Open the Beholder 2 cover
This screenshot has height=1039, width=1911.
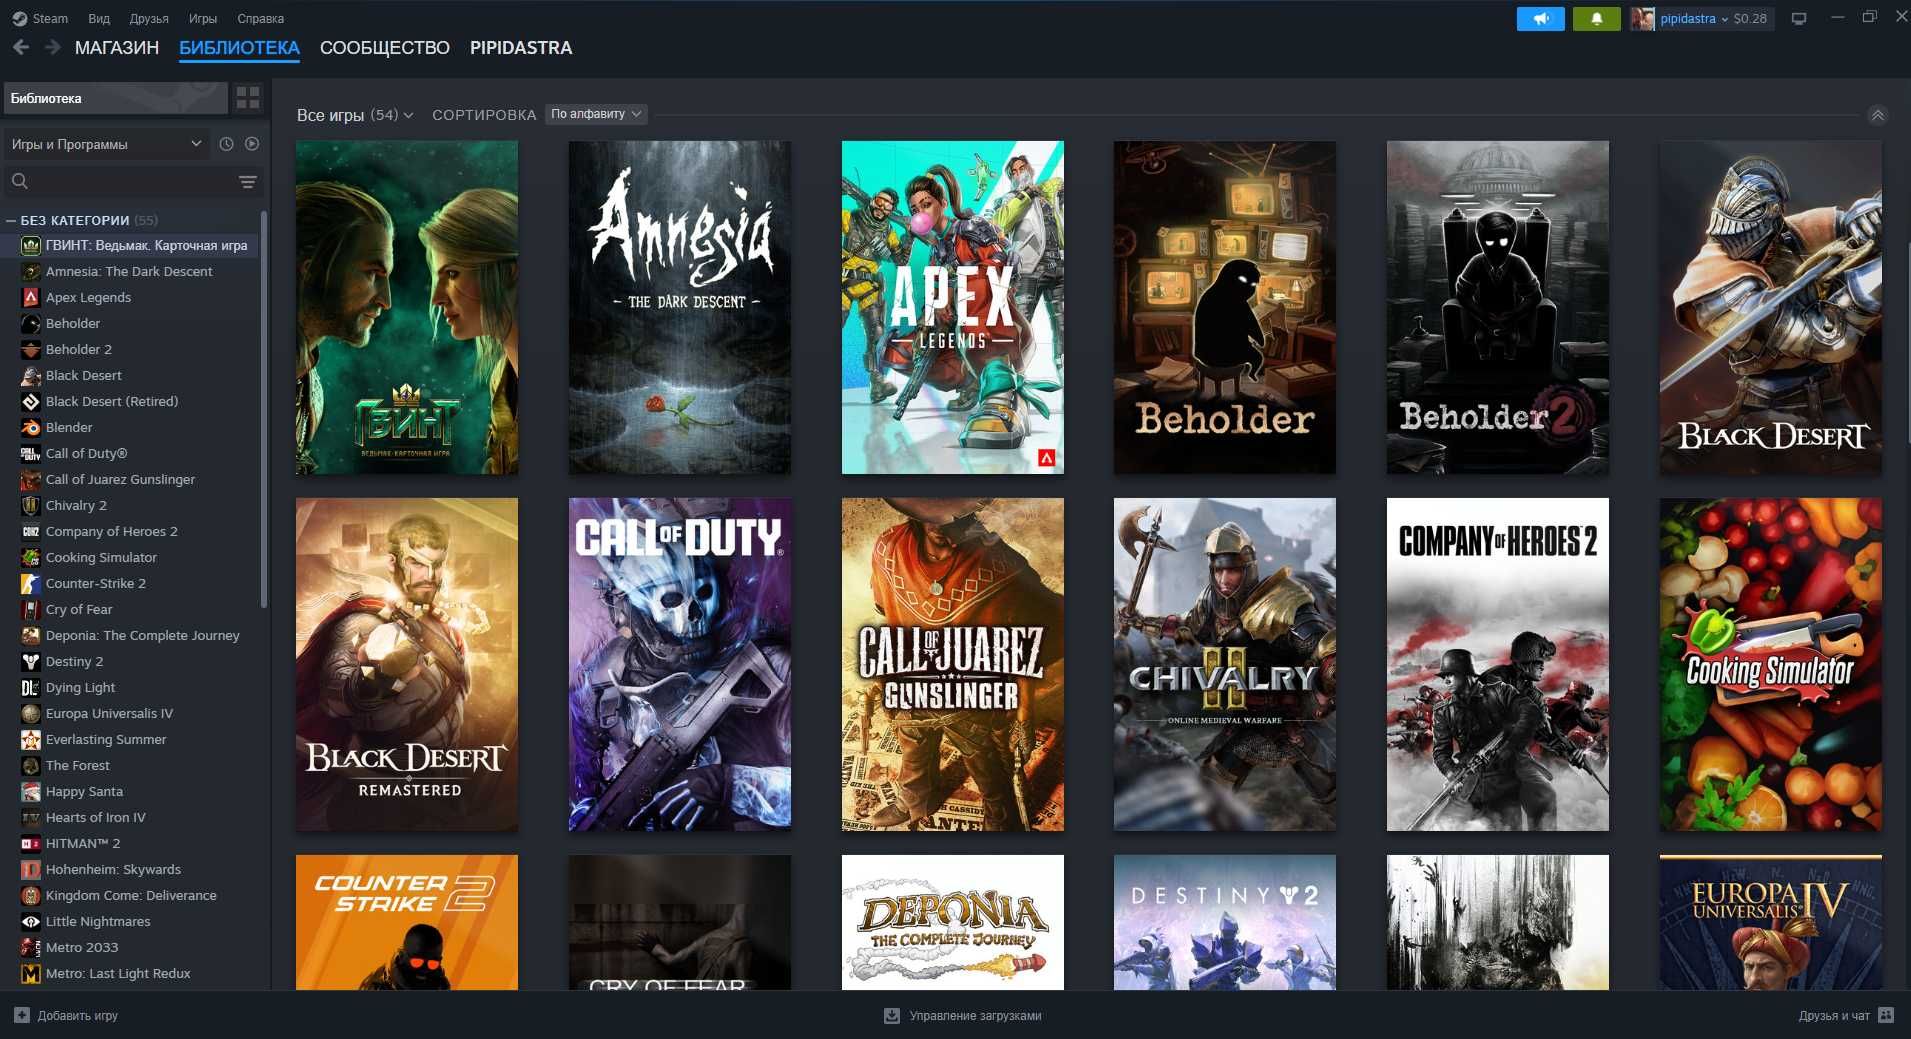[1498, 307]
